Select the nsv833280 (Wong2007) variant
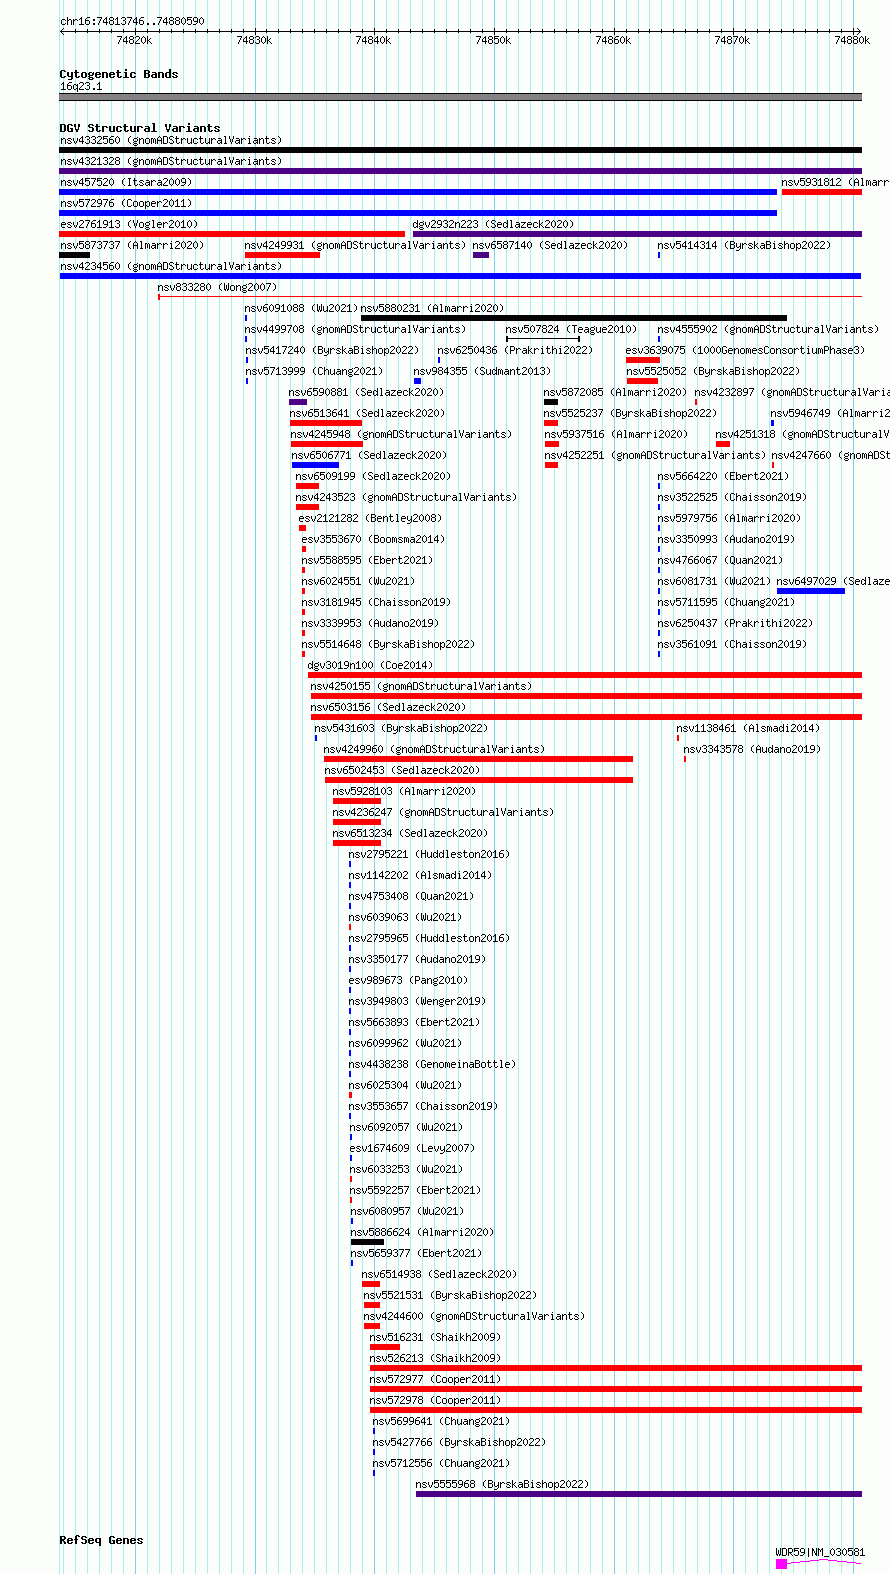Viewport: 890px width, 1574px height. [x=509, y=297]
